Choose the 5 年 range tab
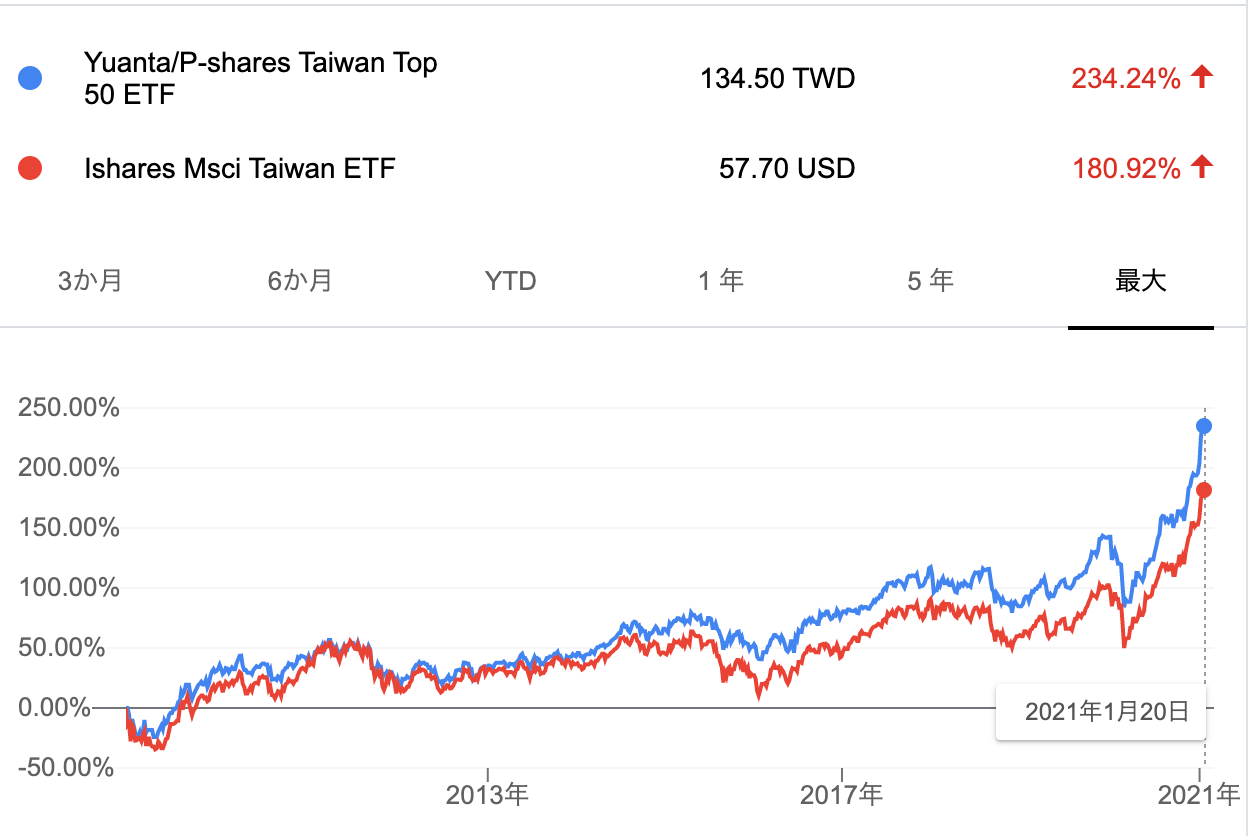 coord(930,280)
